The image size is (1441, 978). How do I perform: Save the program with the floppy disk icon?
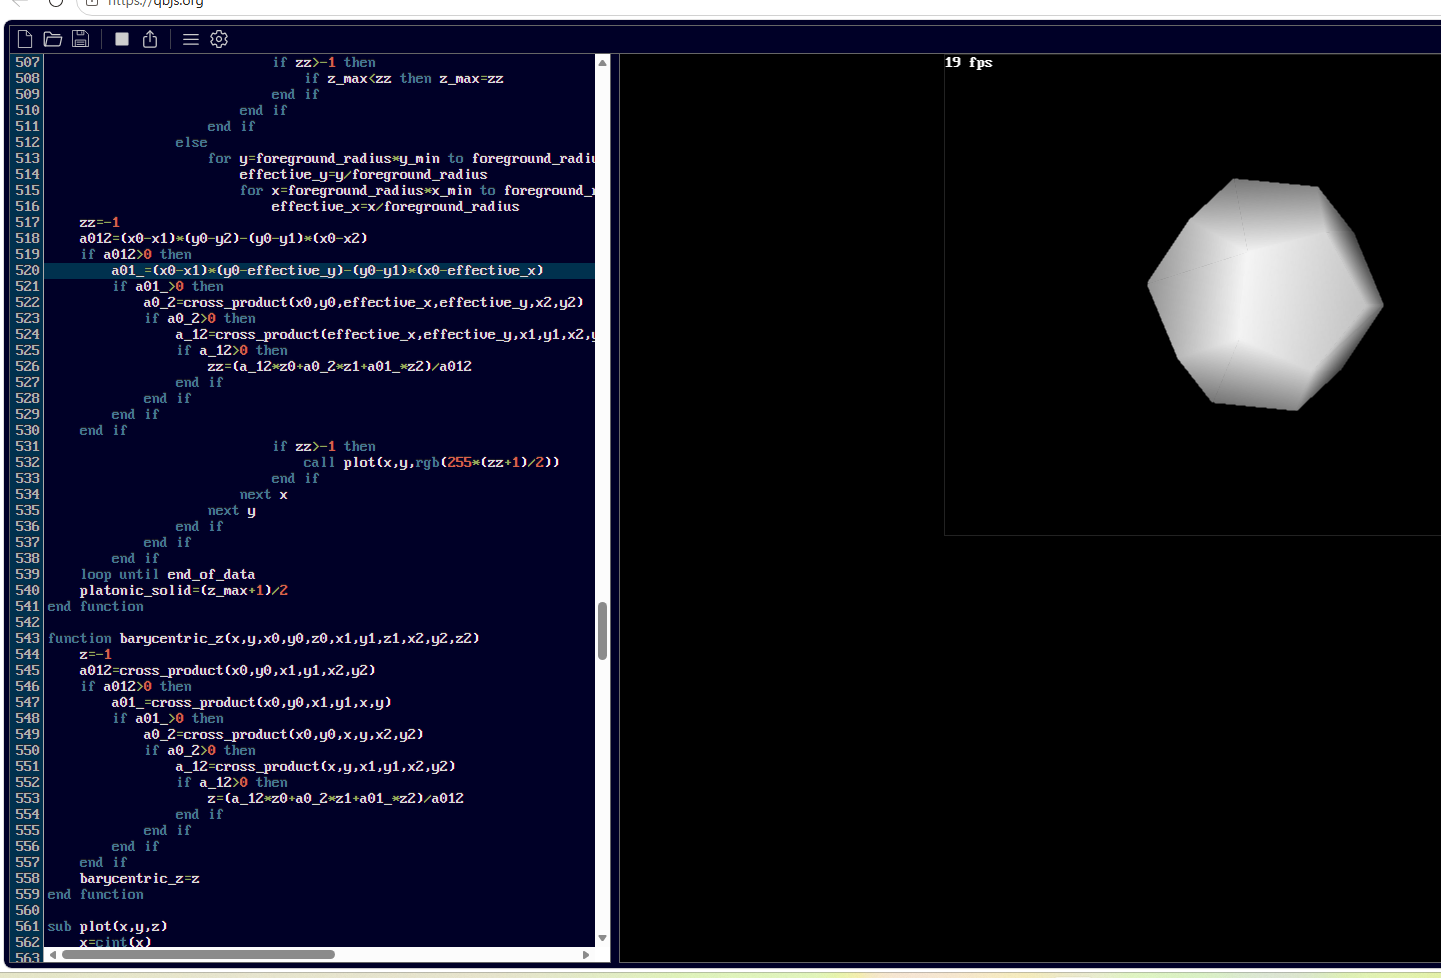click(x=81, y=39)
